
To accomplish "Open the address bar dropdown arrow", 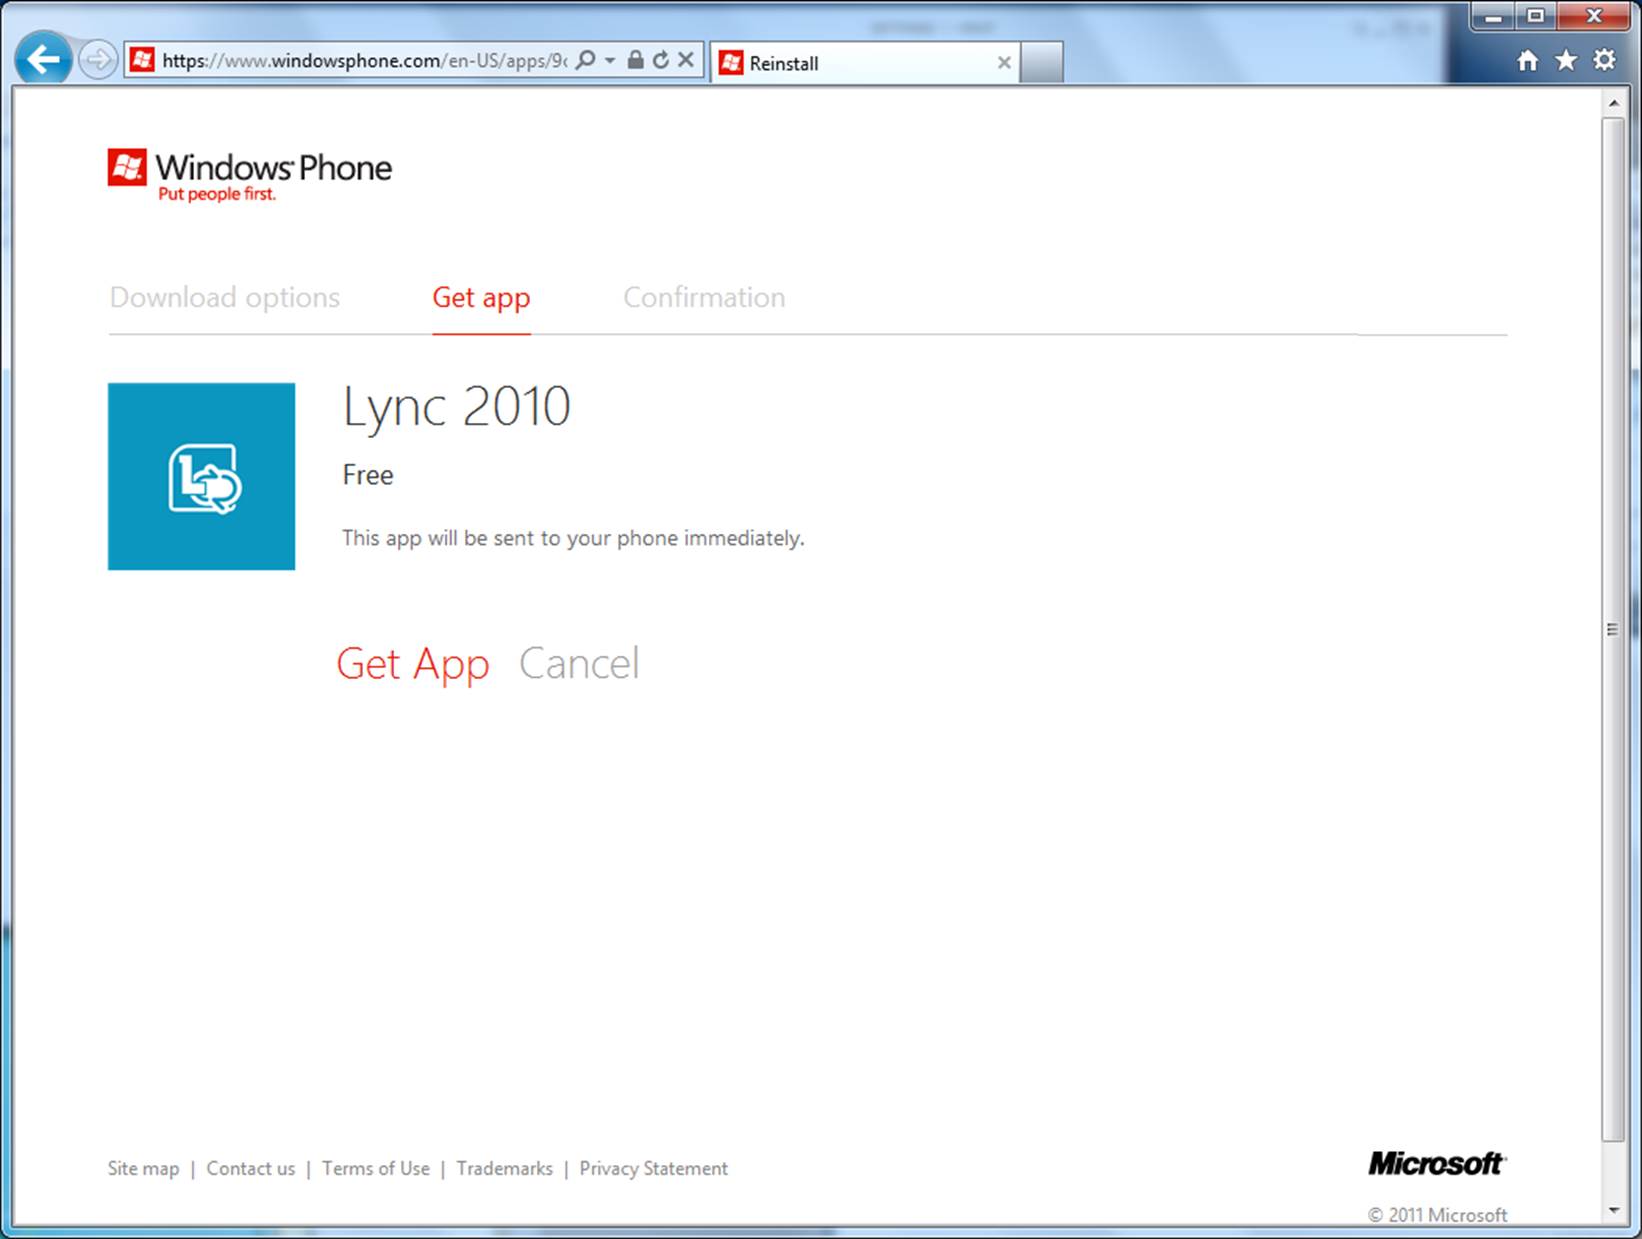I will [x=610, y=60].
